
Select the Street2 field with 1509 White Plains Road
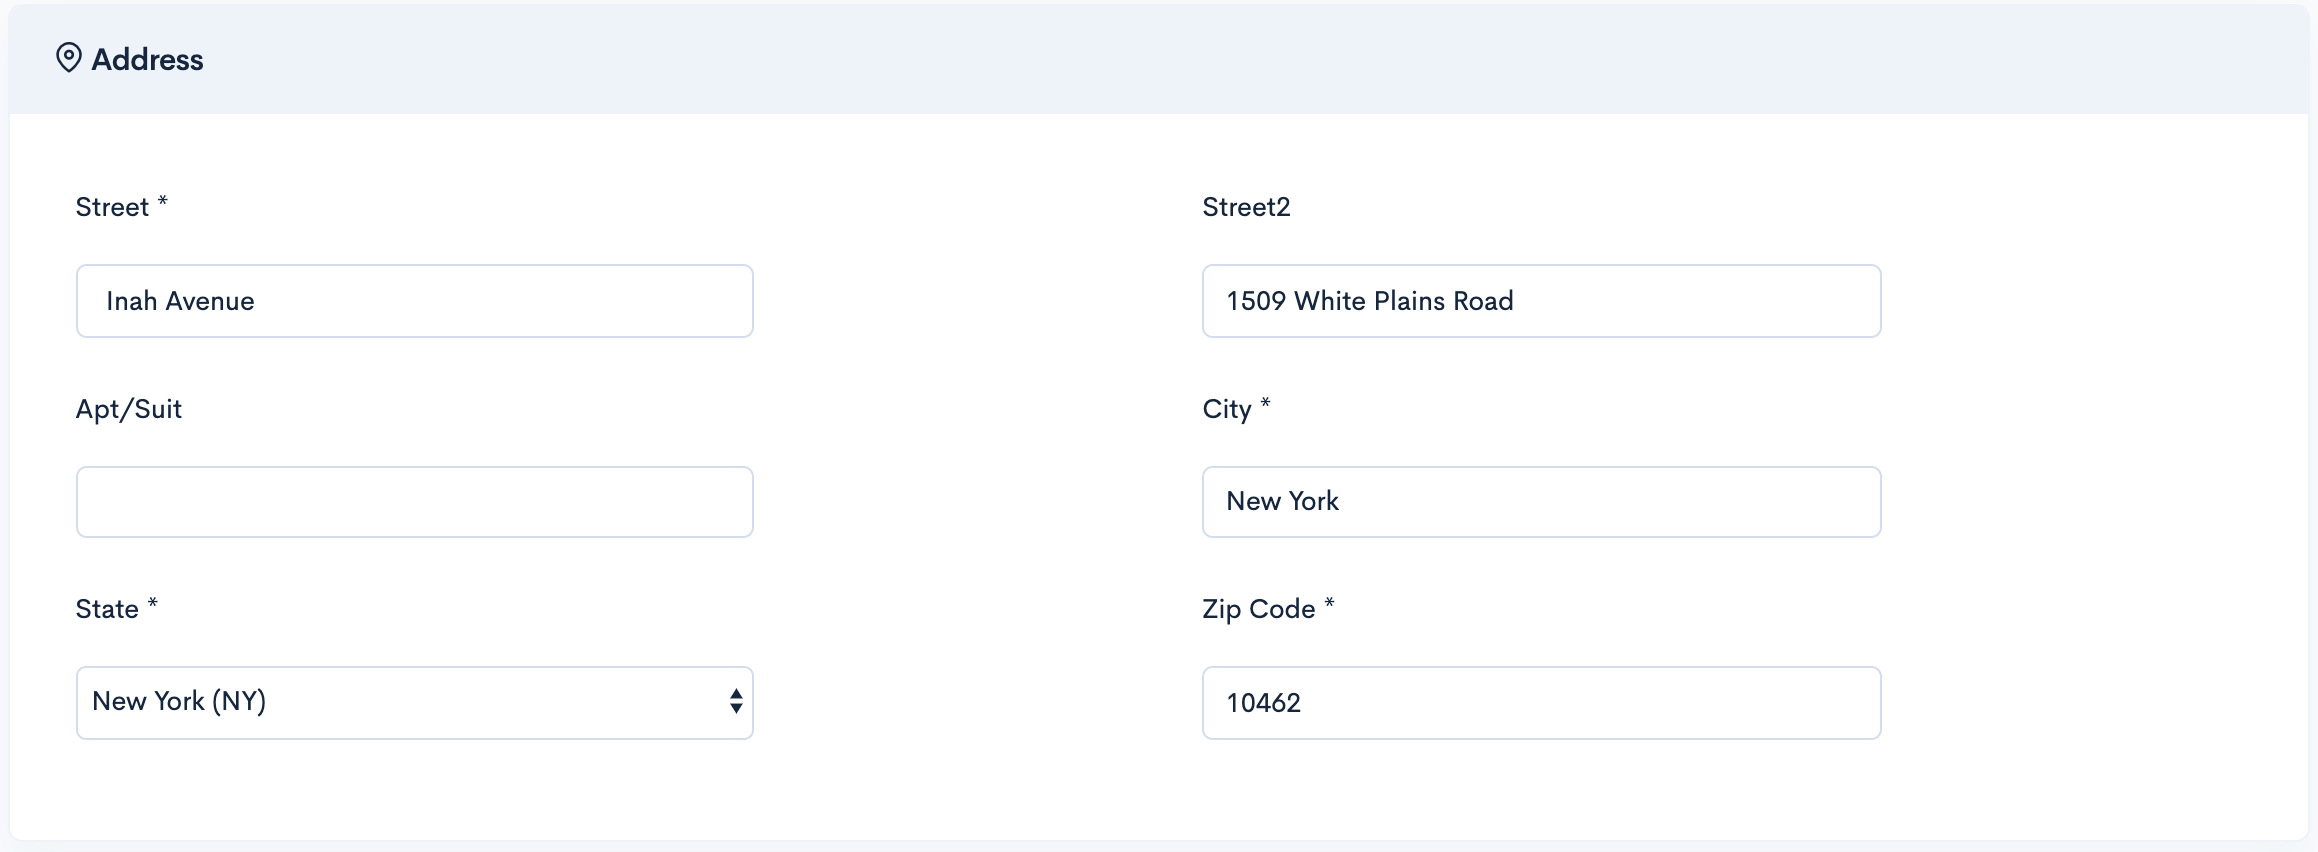[x=1541, y=301]
